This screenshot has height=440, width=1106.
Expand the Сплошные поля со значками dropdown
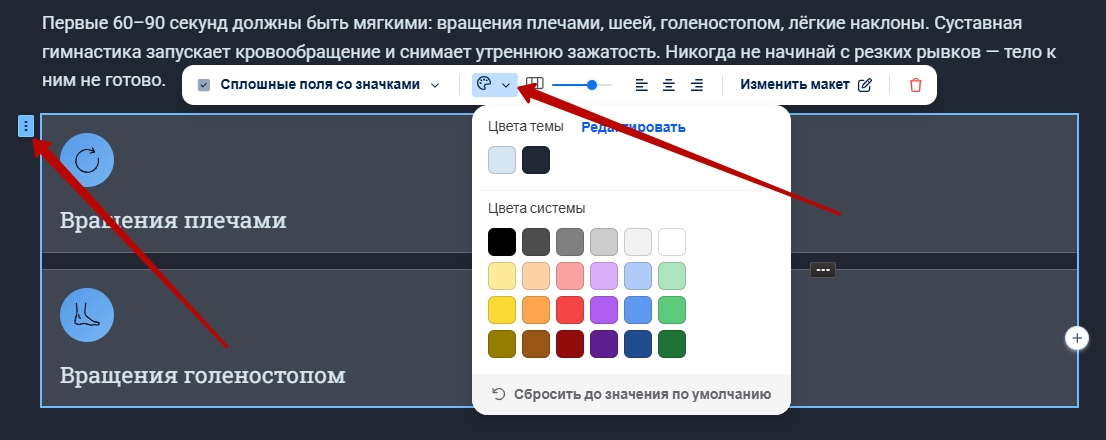(435, 85)
